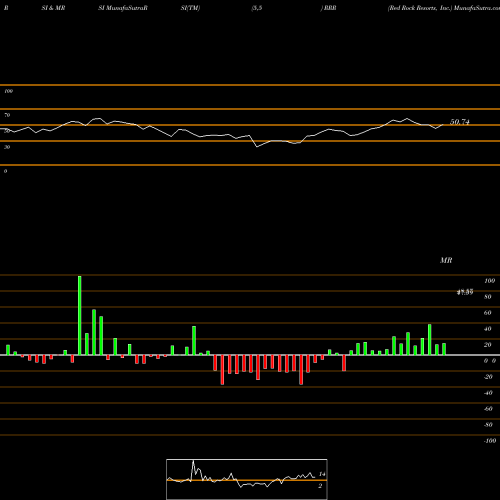Click the MR axis label 20

click(x=488, y=345)
